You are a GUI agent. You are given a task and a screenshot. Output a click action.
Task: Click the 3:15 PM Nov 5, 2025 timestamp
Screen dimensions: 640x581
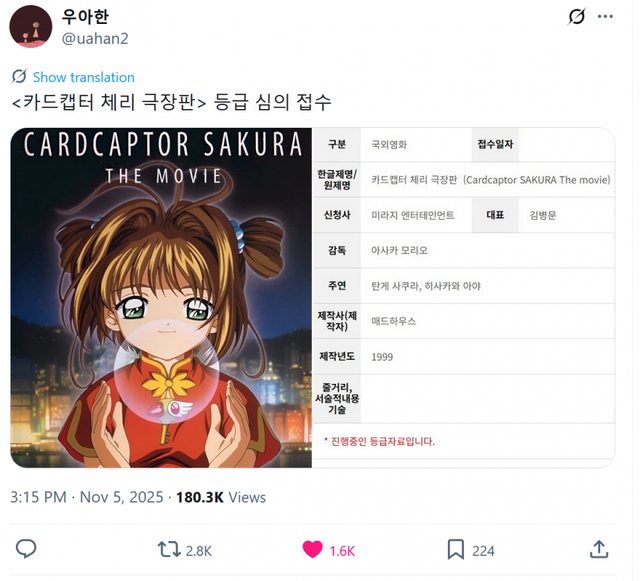click(x=87, y=497)
